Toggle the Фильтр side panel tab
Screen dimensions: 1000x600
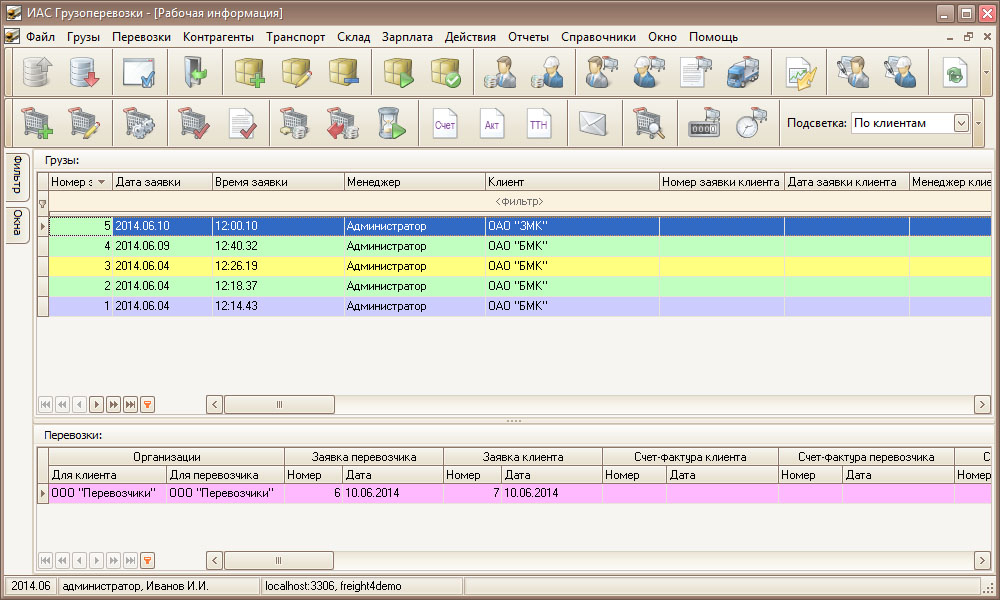pyautogui.click(x=18, y=177)
